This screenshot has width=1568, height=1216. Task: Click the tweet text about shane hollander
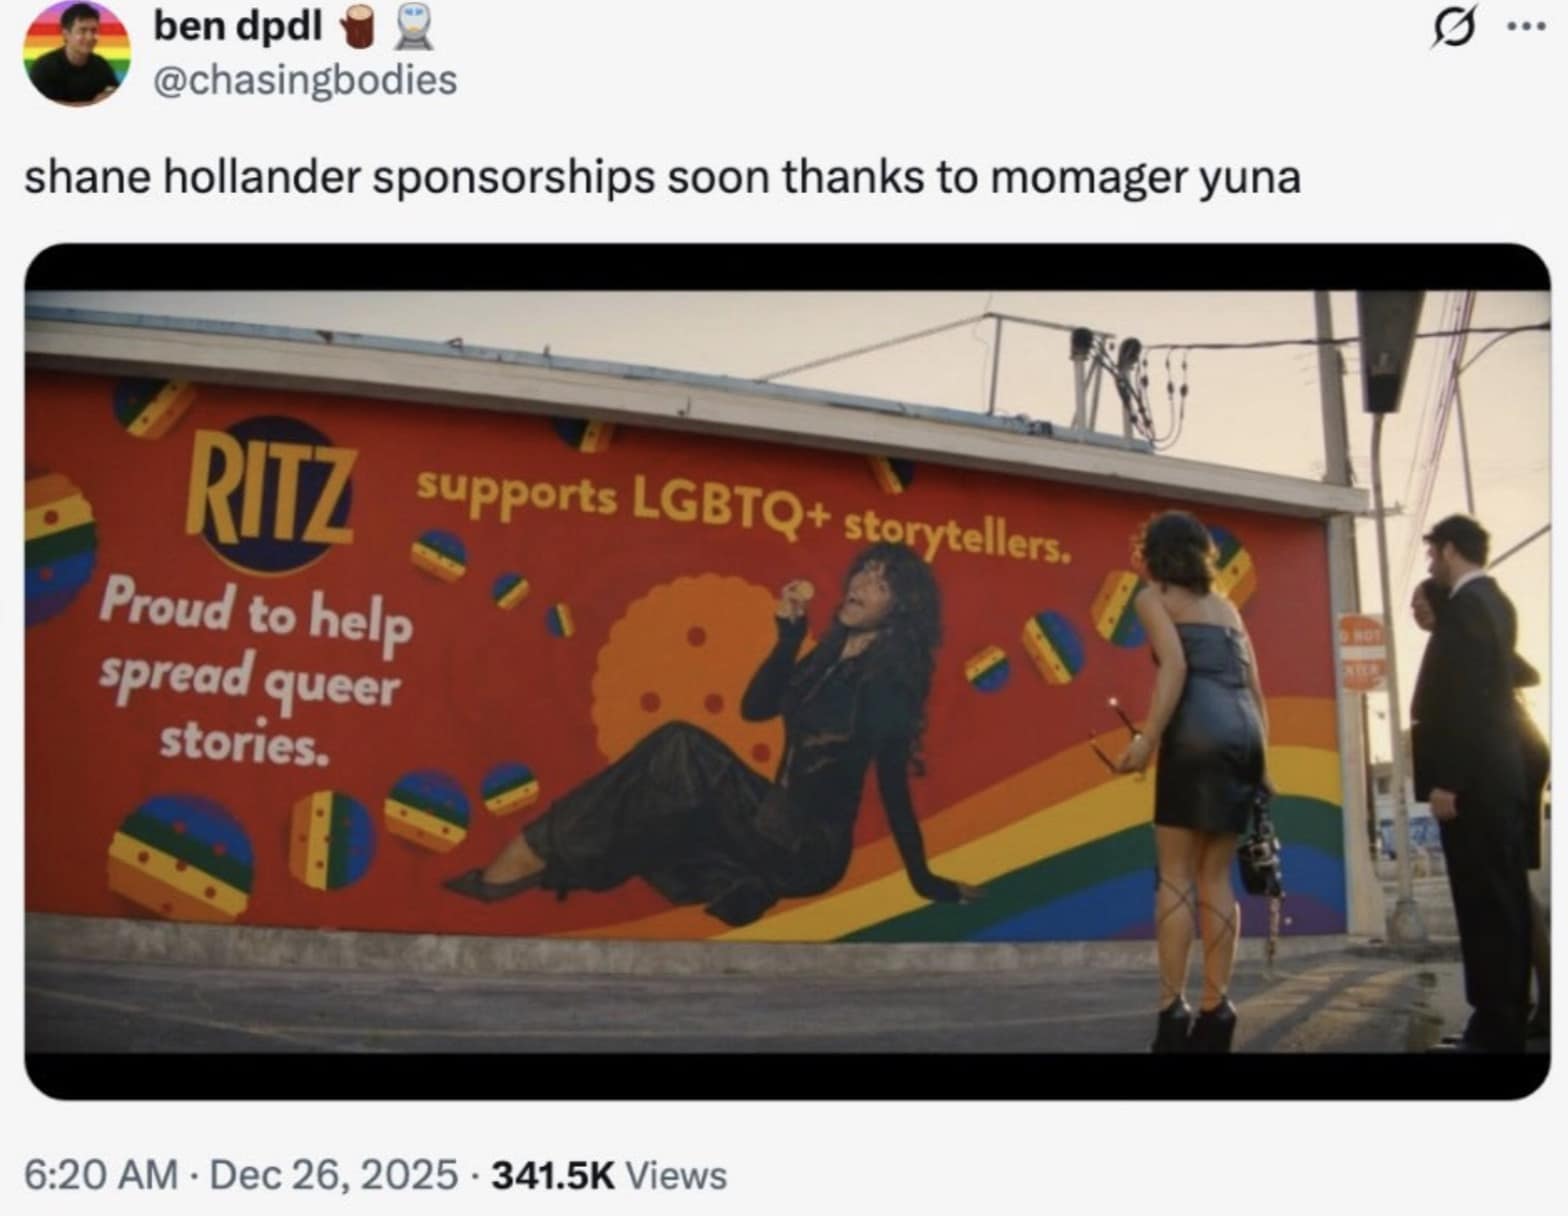pos(662,178)
